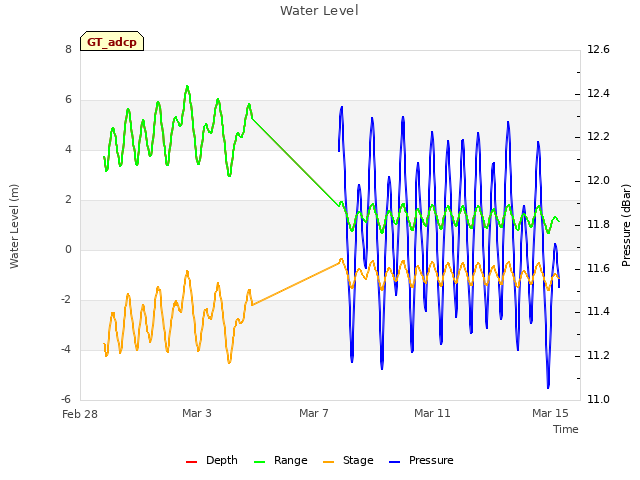The width and height of the screenshot is (640, 480).
Task: Click the Mar 11 date tick label
Action: (x=432, y=413)
